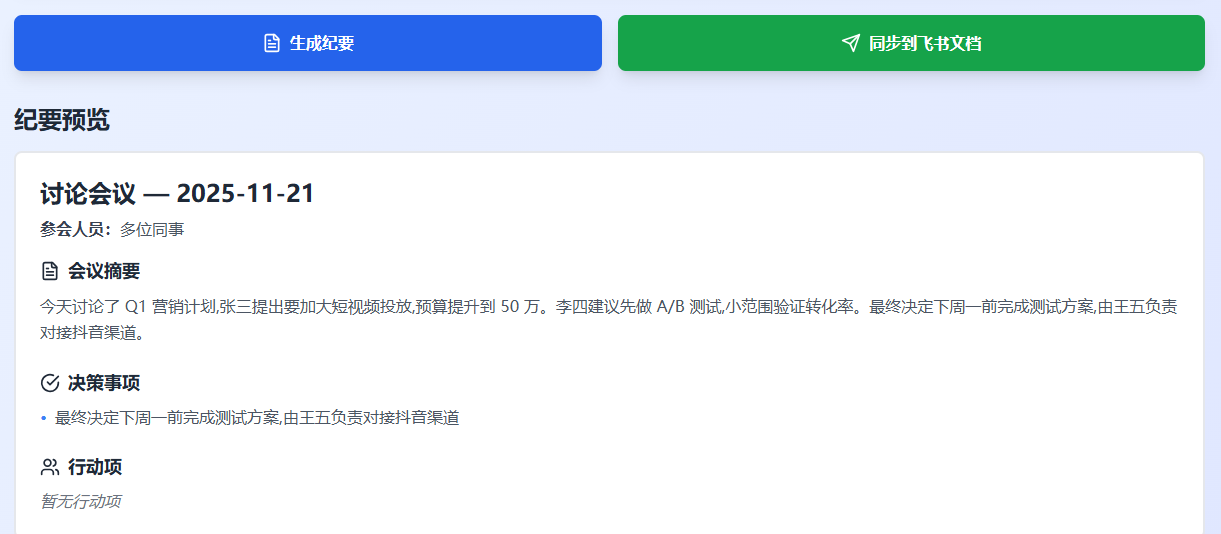Click the 纪要预览 section heading
This screenshot has width=1221, height=534.
click(x=62, y=120)
